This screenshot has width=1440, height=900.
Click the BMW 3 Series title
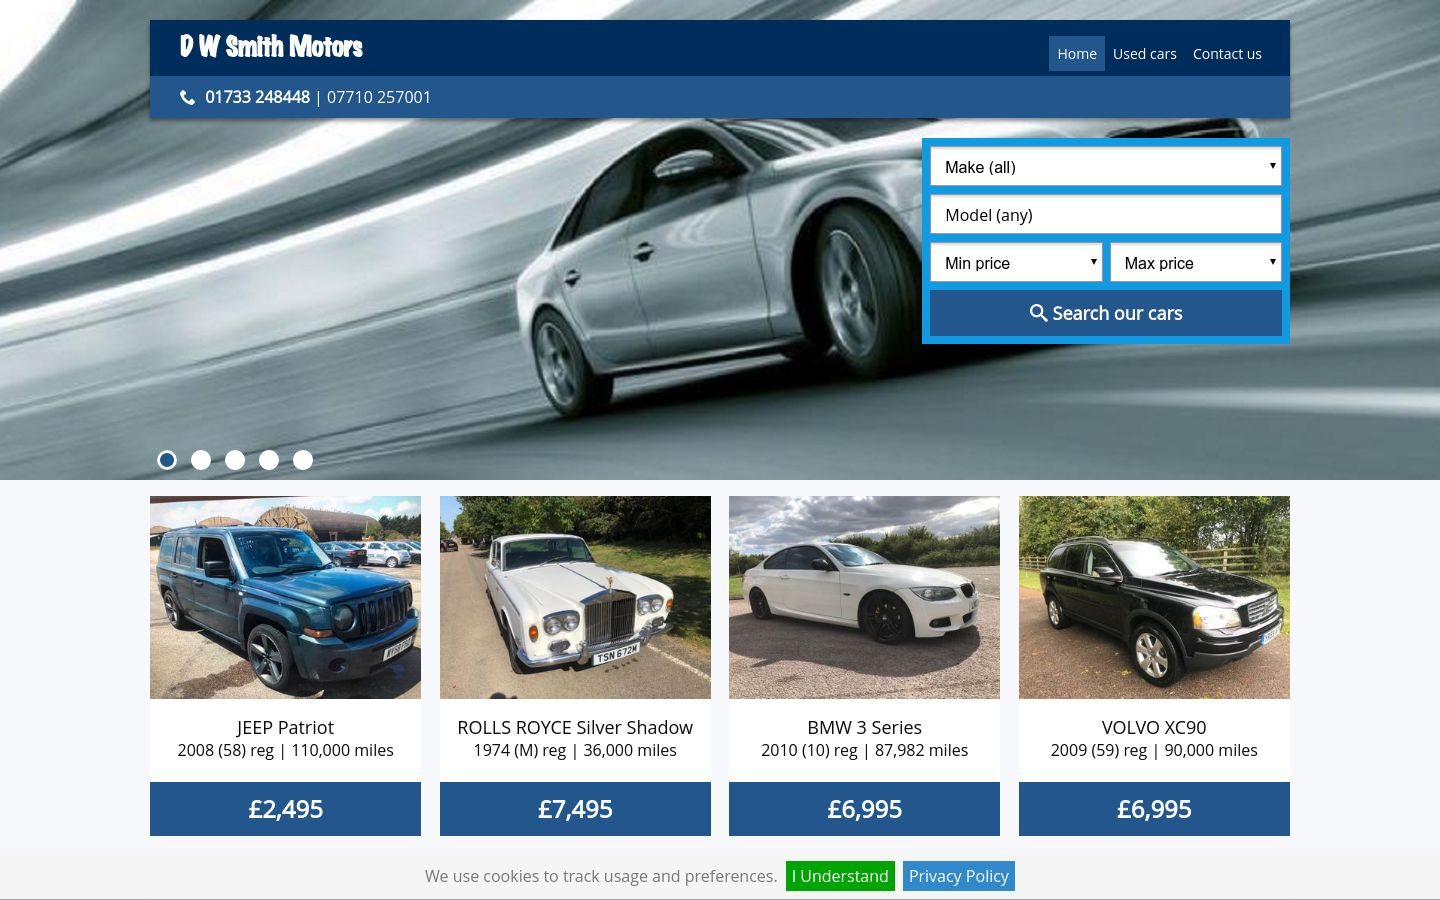pyautogui.click(x=864, y=728)
